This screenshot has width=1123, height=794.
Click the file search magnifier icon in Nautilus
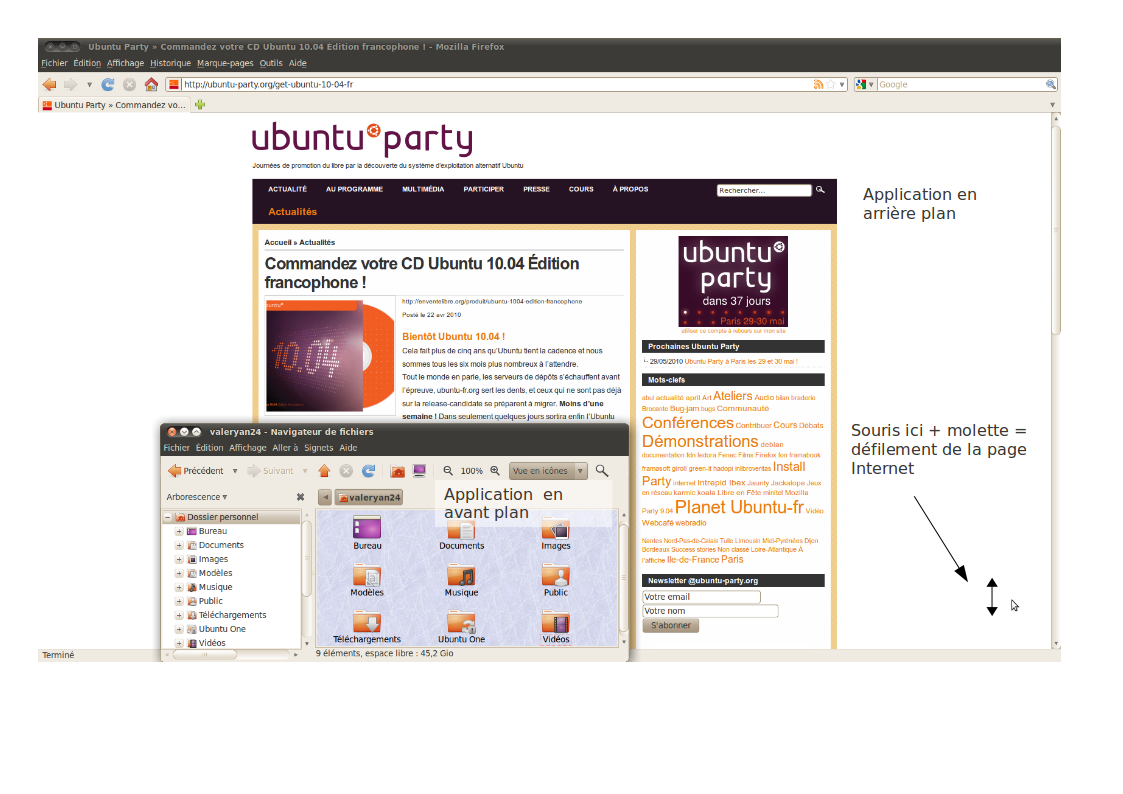pos(601,471)
